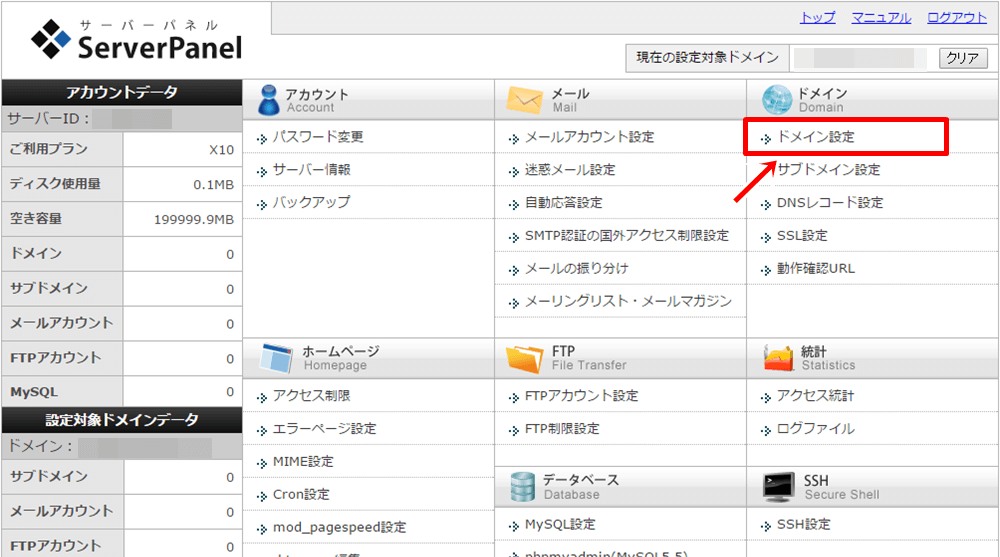Click the ログアウト link
Screen dimensions: 1000x557
click(x=957, y=17)
